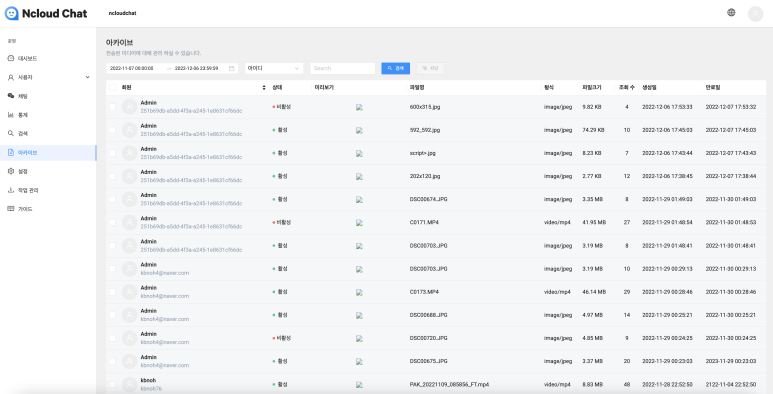
Task: Click the blue 검색 search button
Action: pos(395,69)
